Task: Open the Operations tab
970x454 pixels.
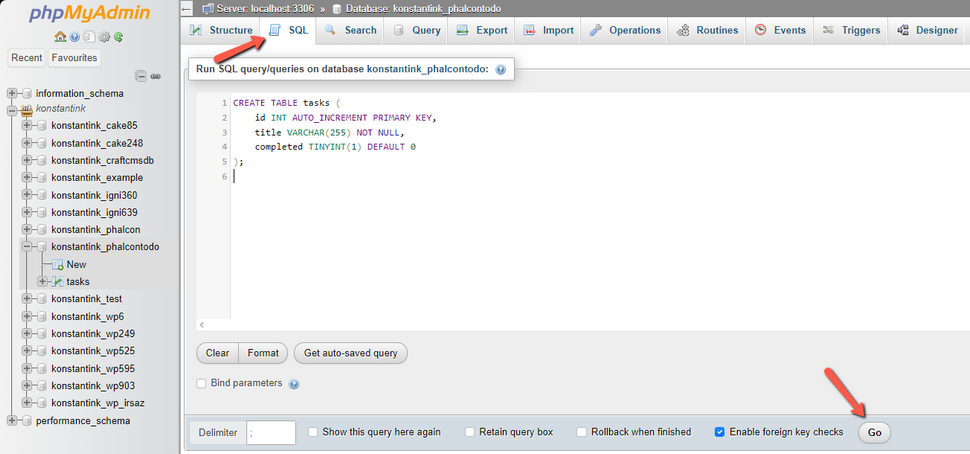Action: [x=624, y=30]
